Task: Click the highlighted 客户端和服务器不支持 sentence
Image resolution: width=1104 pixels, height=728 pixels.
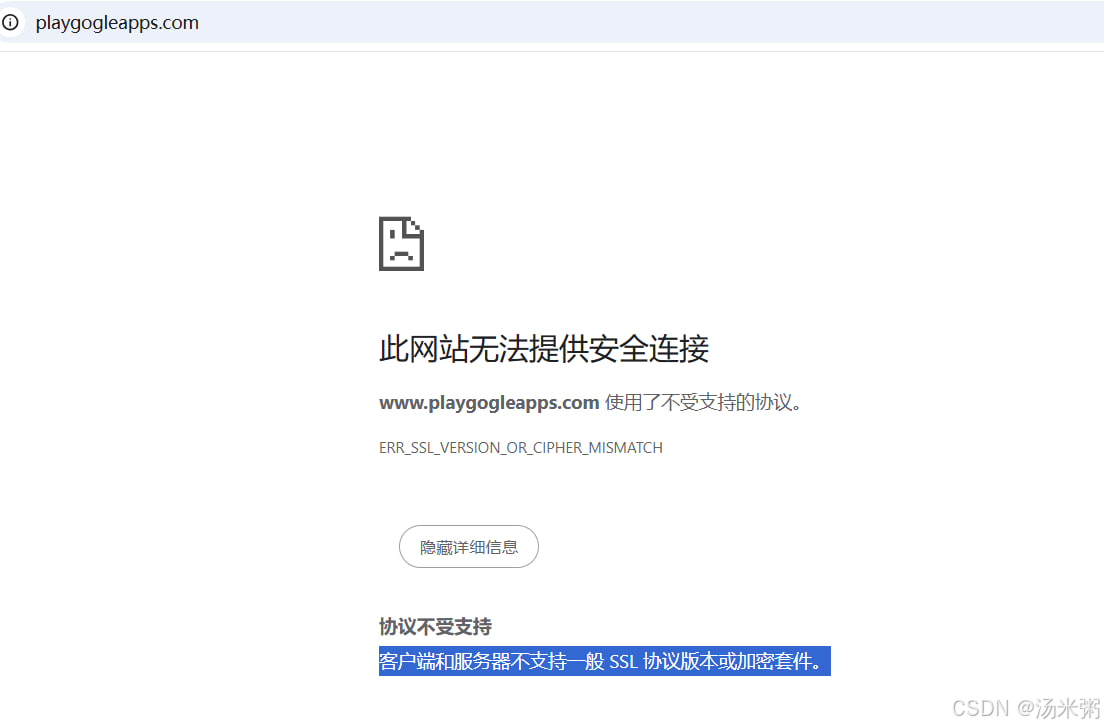Action: pos(604,661)
